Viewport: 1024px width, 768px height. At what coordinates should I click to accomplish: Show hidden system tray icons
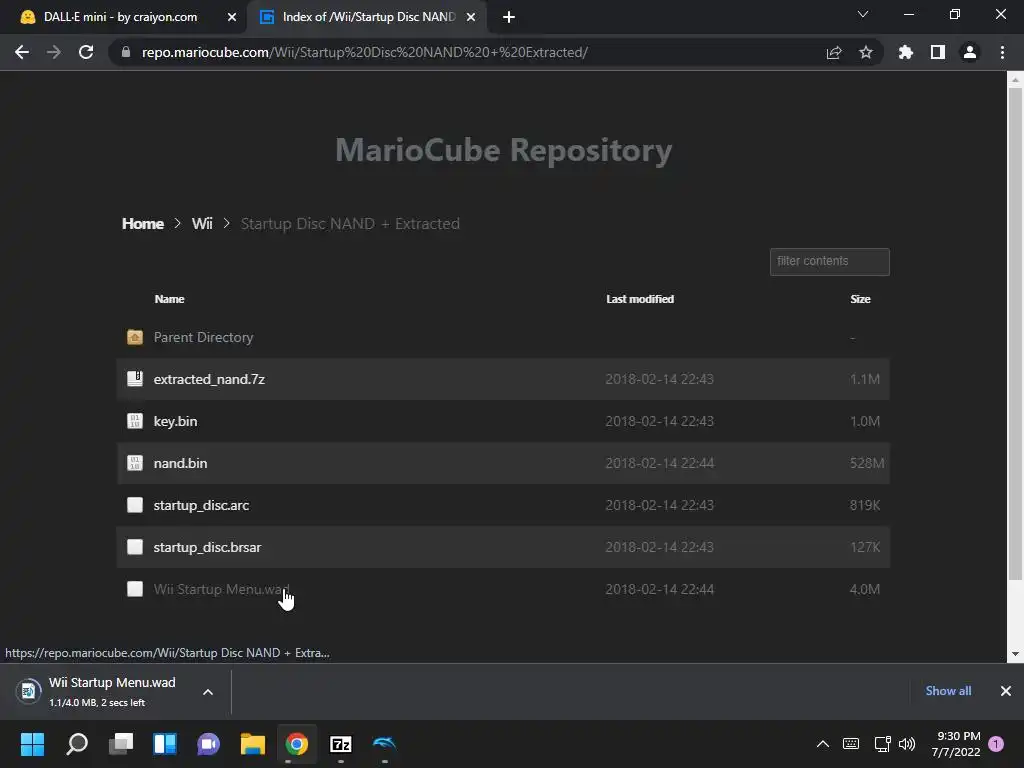point(823,744)
